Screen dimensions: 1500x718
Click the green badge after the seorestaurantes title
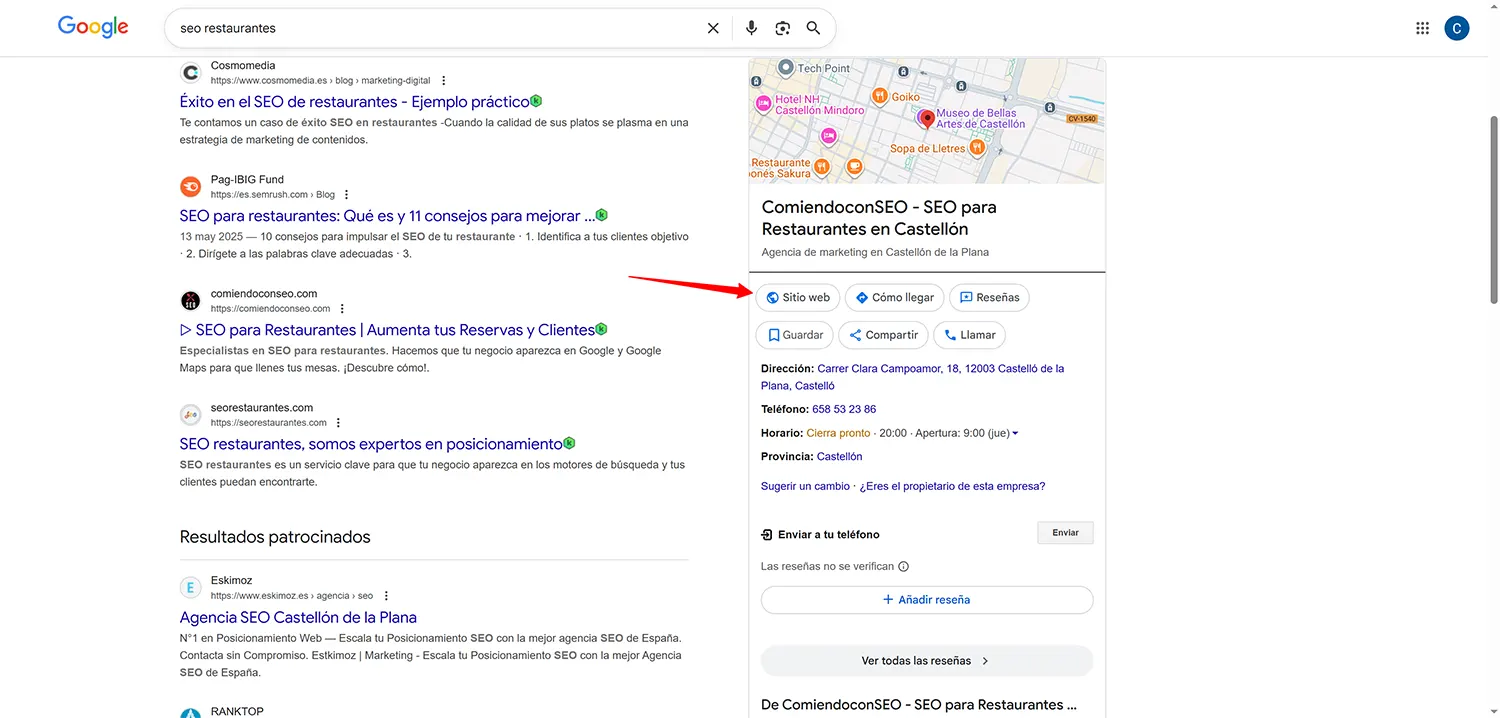point(570,443)
